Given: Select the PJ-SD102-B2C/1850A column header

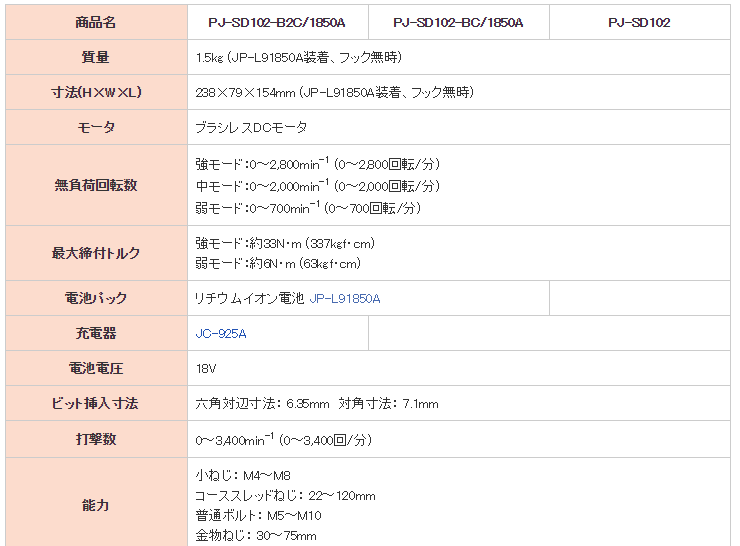Looking at the screenshot, I should click(277, 23).
